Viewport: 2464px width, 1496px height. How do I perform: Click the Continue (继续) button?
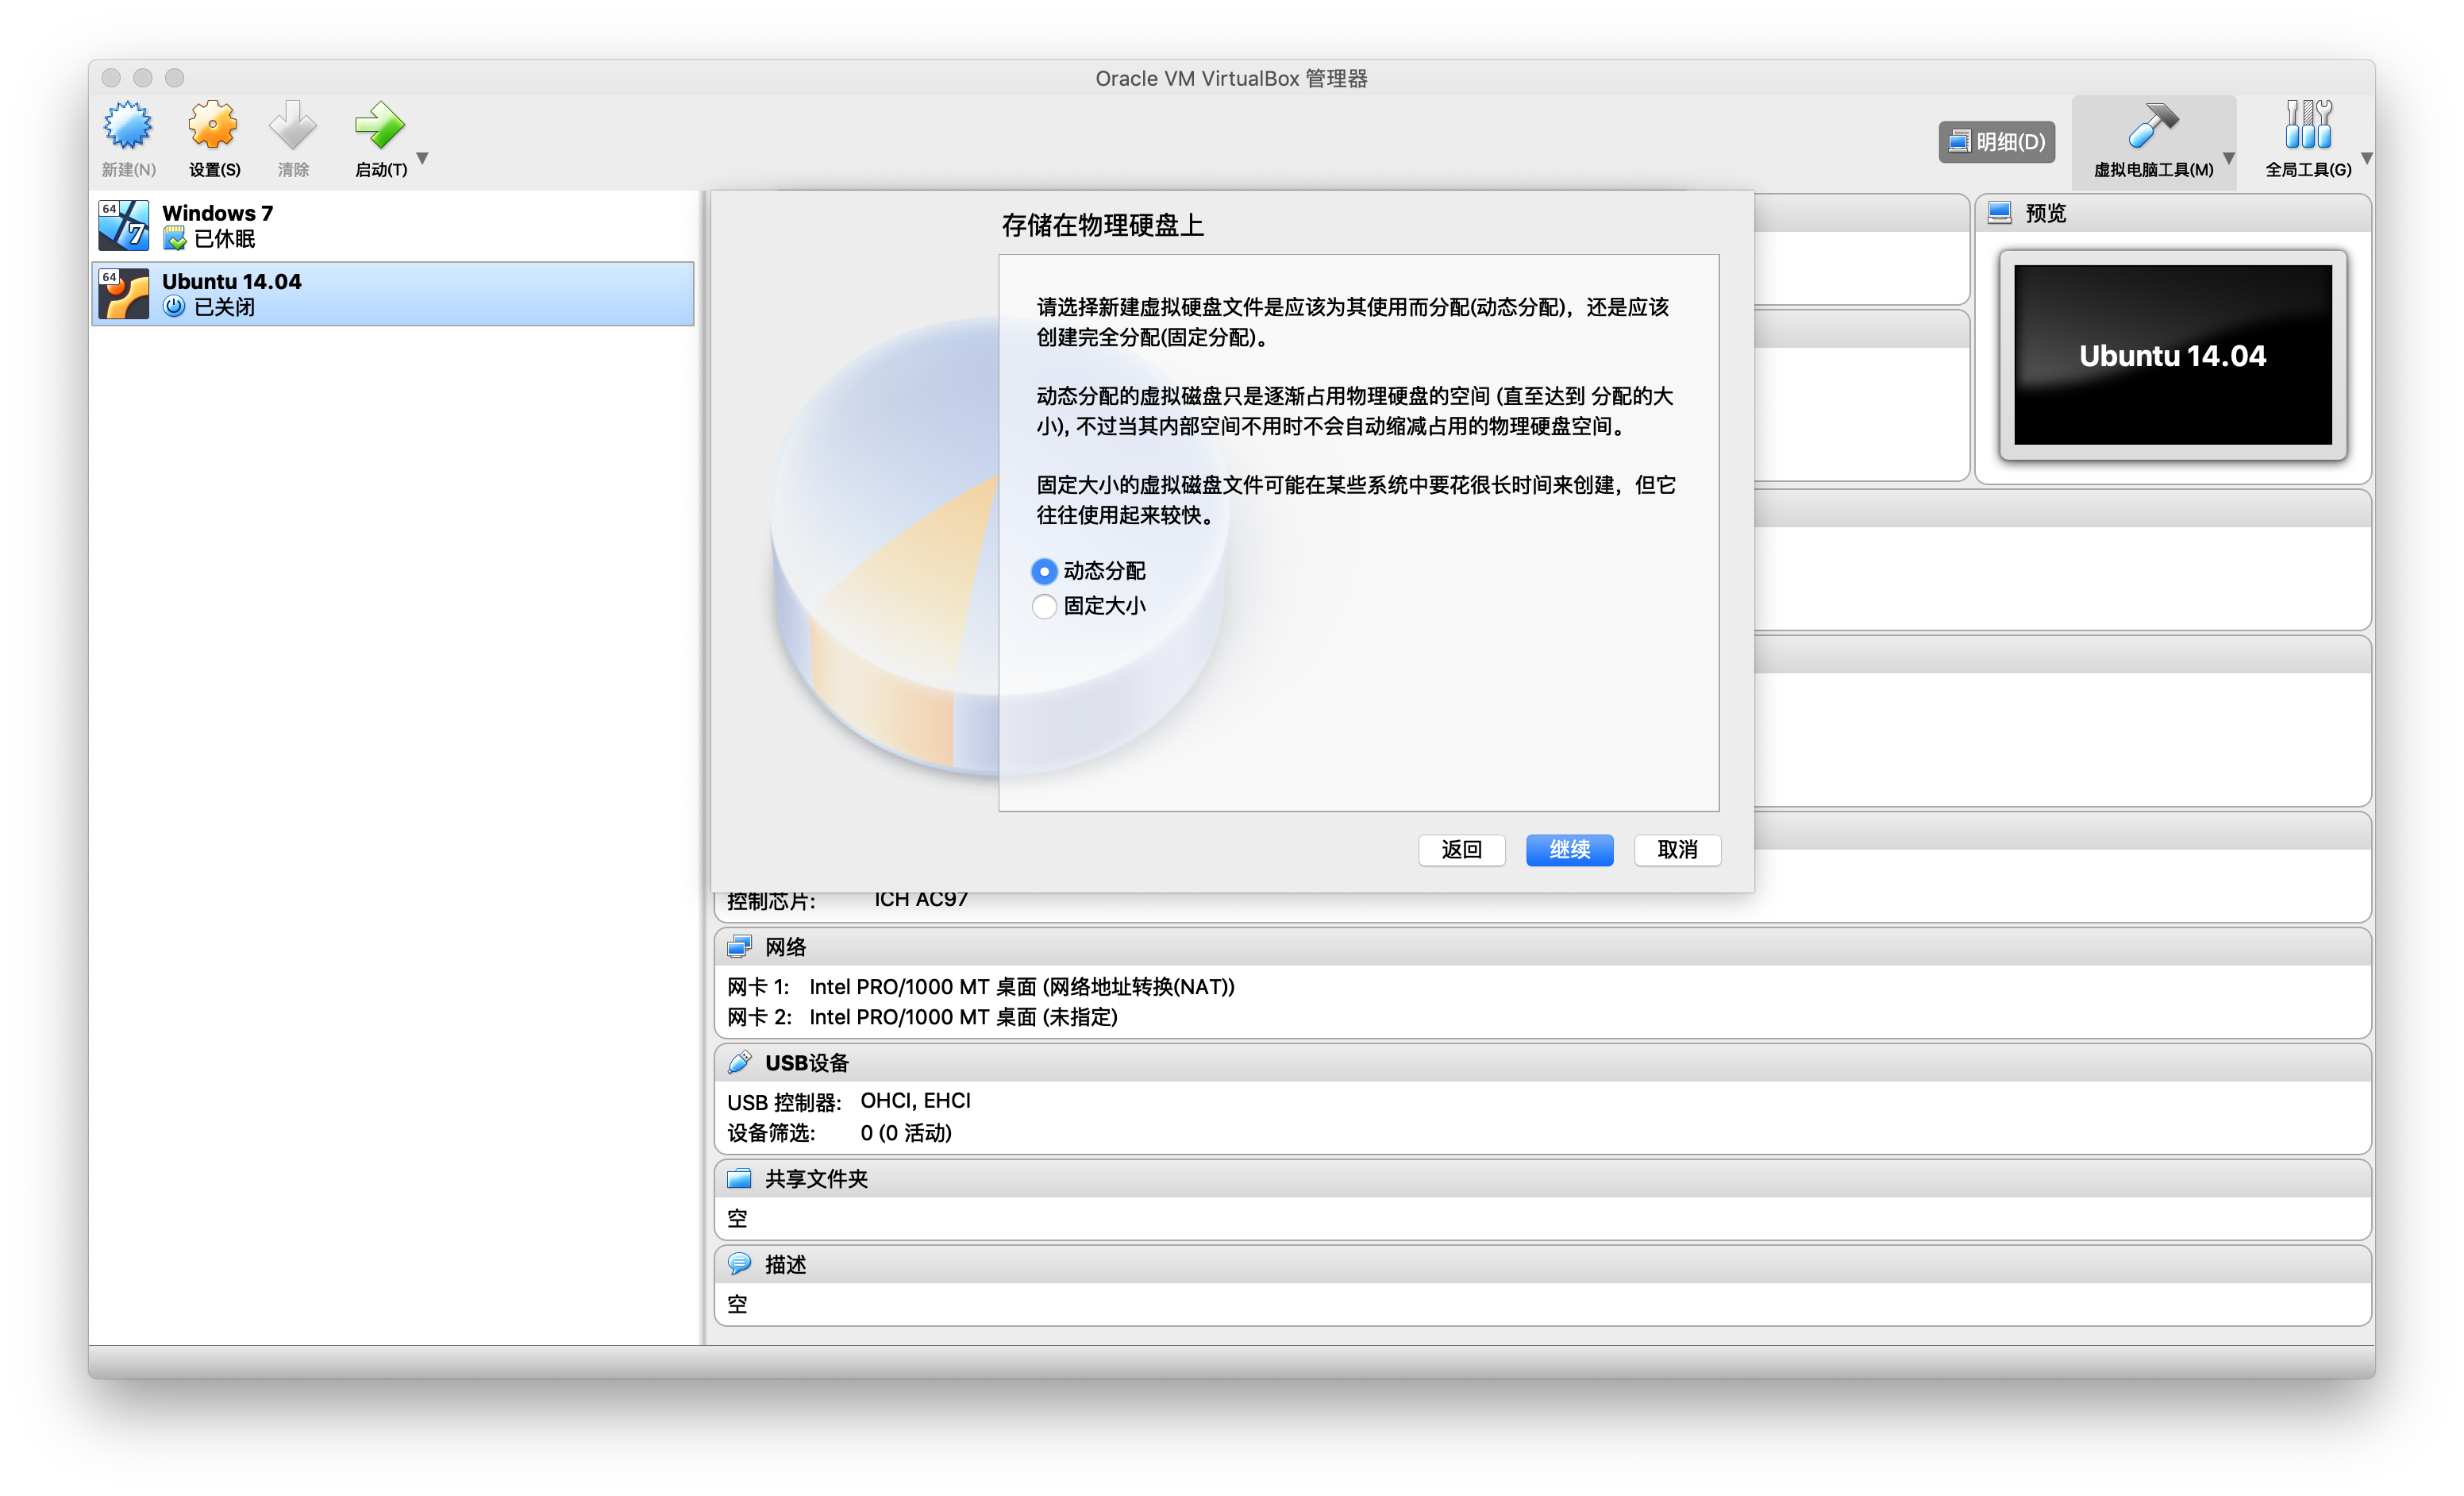pyautogui.click(x=1570, y=850)
